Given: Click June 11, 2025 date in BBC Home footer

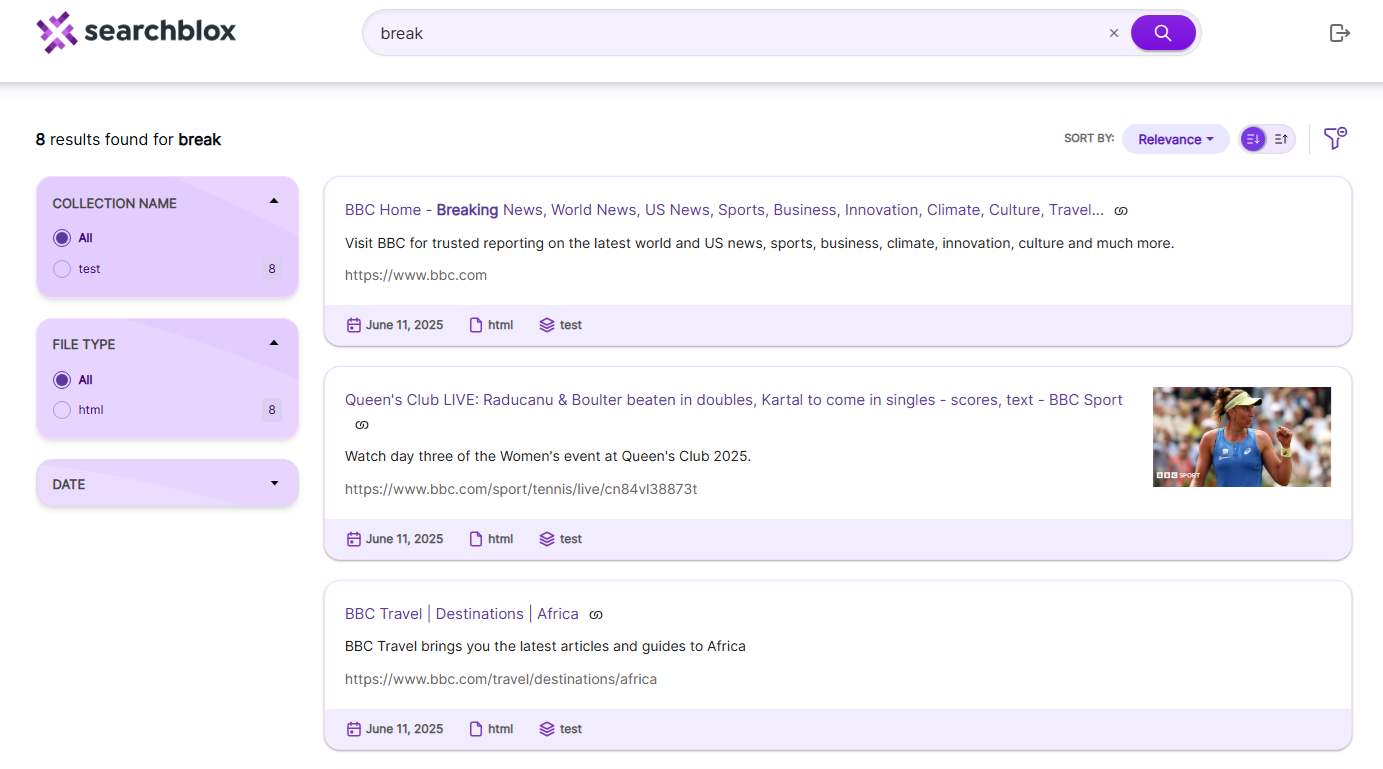Looking at the screenshot, I should coord(404,325).
